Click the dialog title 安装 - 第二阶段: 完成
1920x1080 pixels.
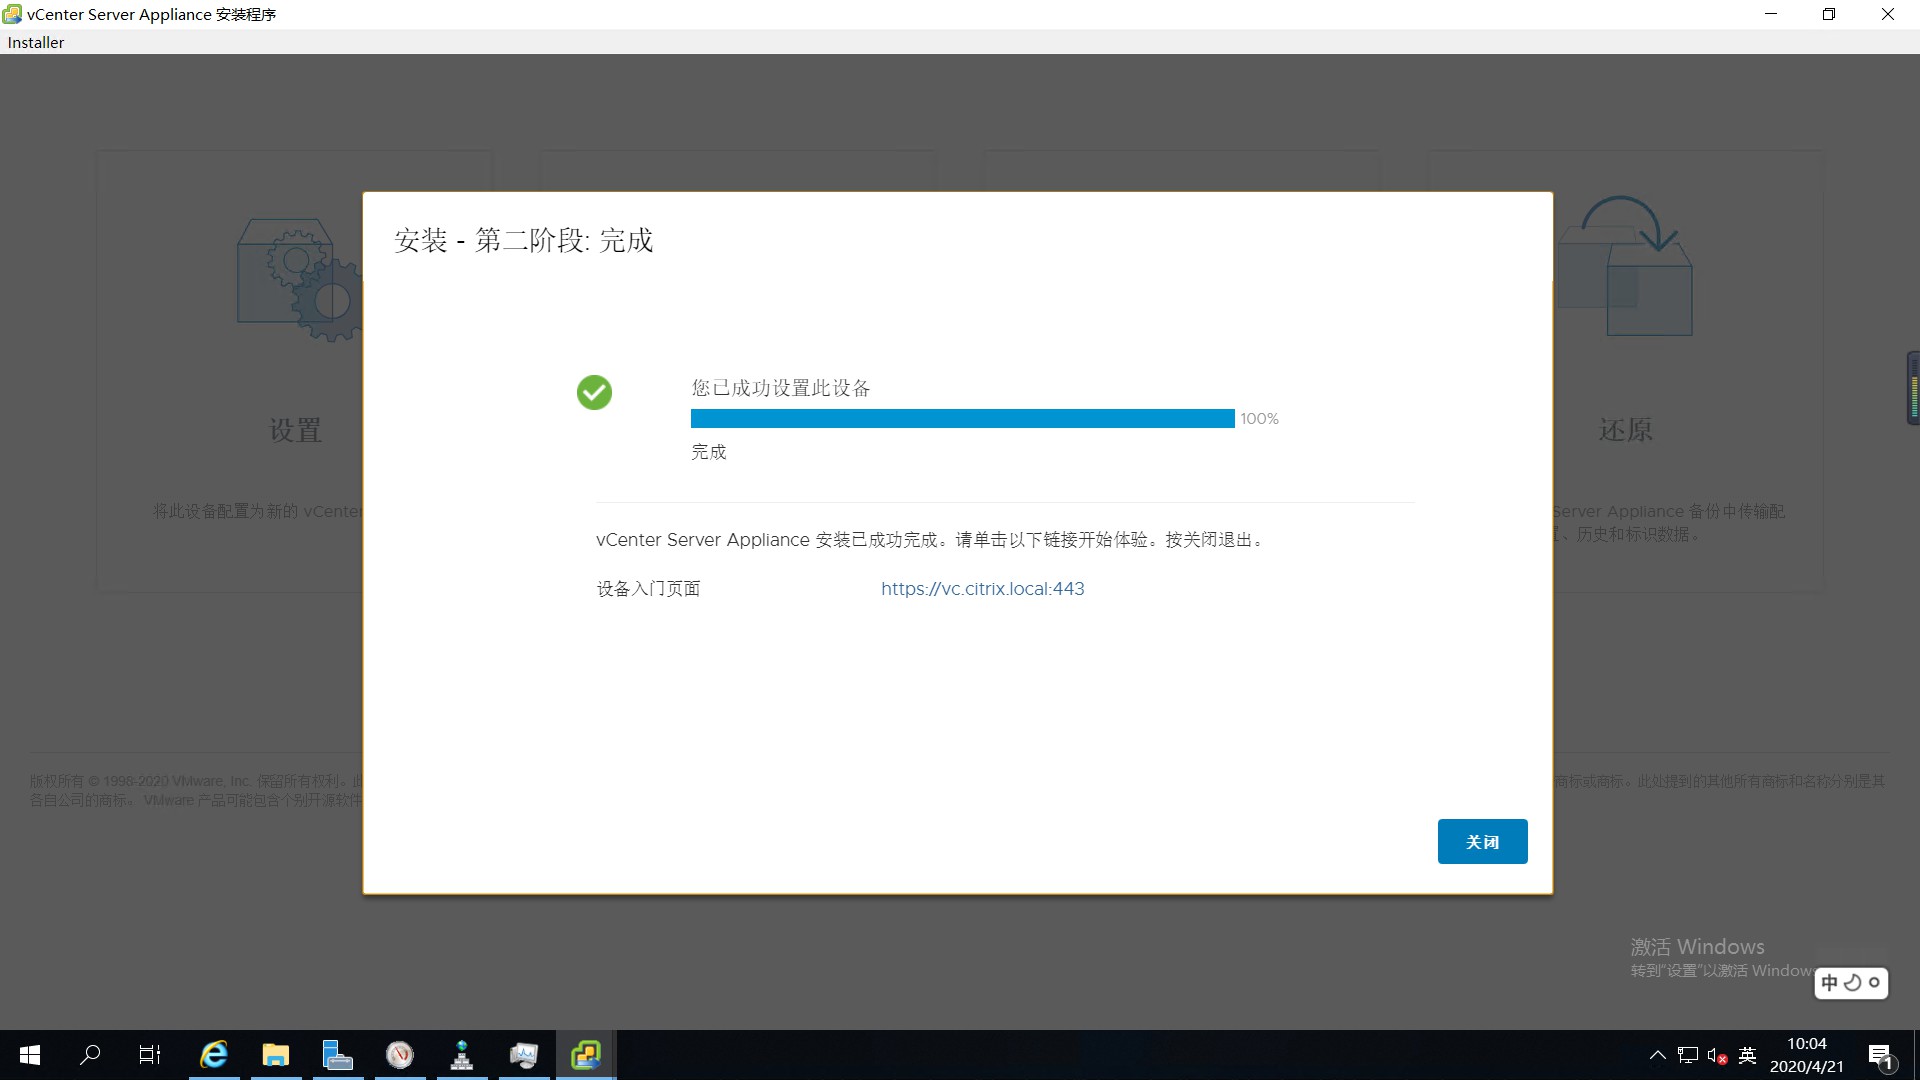(524, 240)
